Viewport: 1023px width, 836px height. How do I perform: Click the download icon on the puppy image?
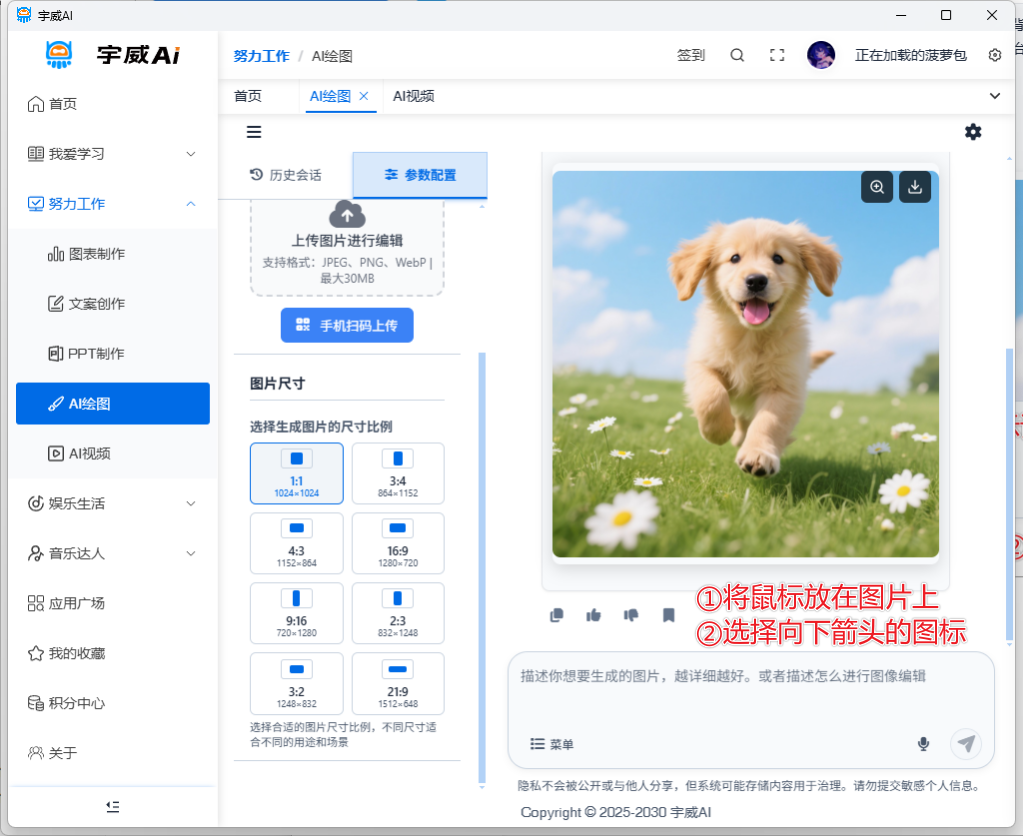[x=914, y=187]
